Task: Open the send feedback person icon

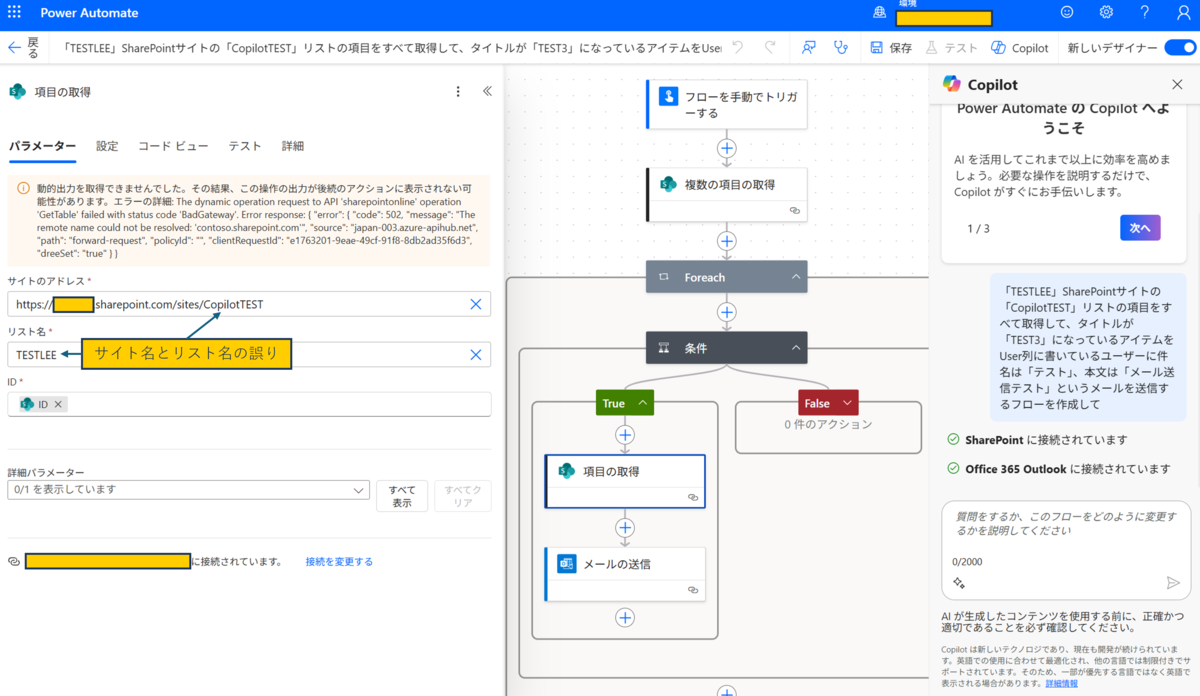Action: (x=809, y=47)
